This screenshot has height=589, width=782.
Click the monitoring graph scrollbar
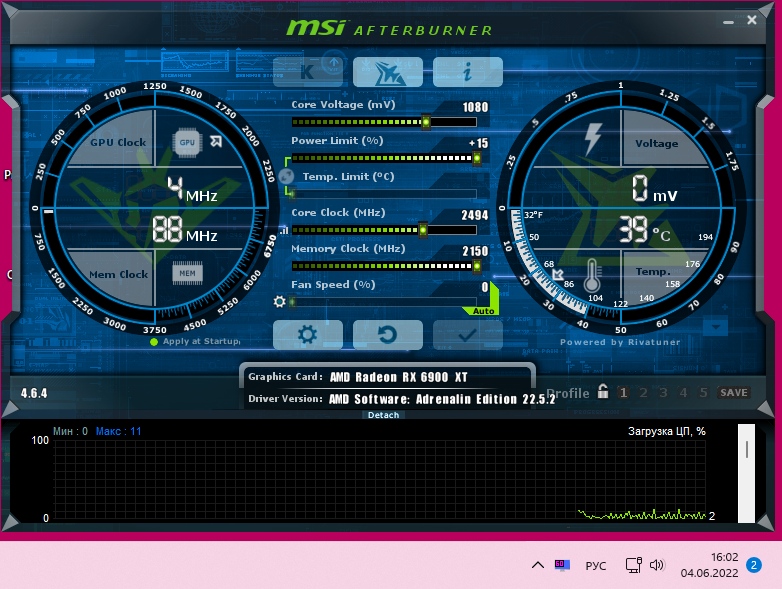tap(746, 473)
